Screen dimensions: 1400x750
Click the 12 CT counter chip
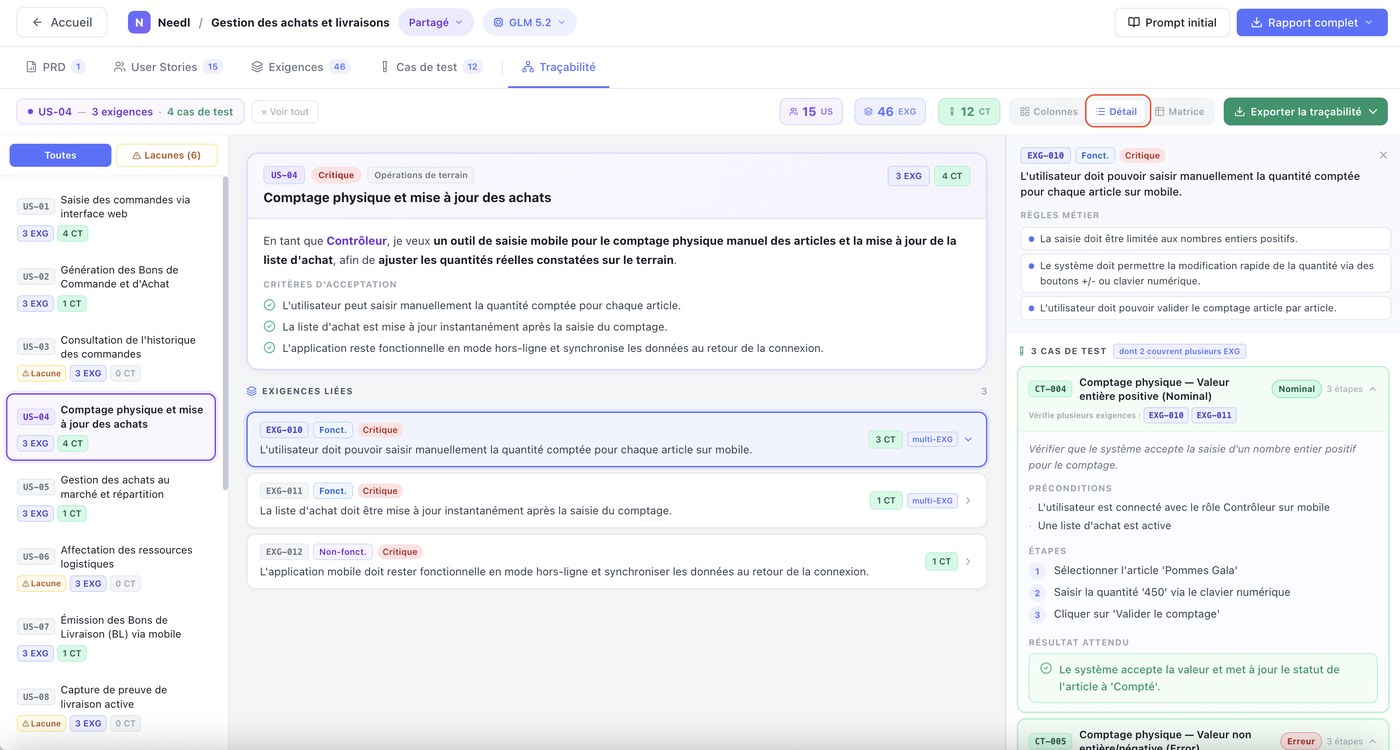(969, 112)
